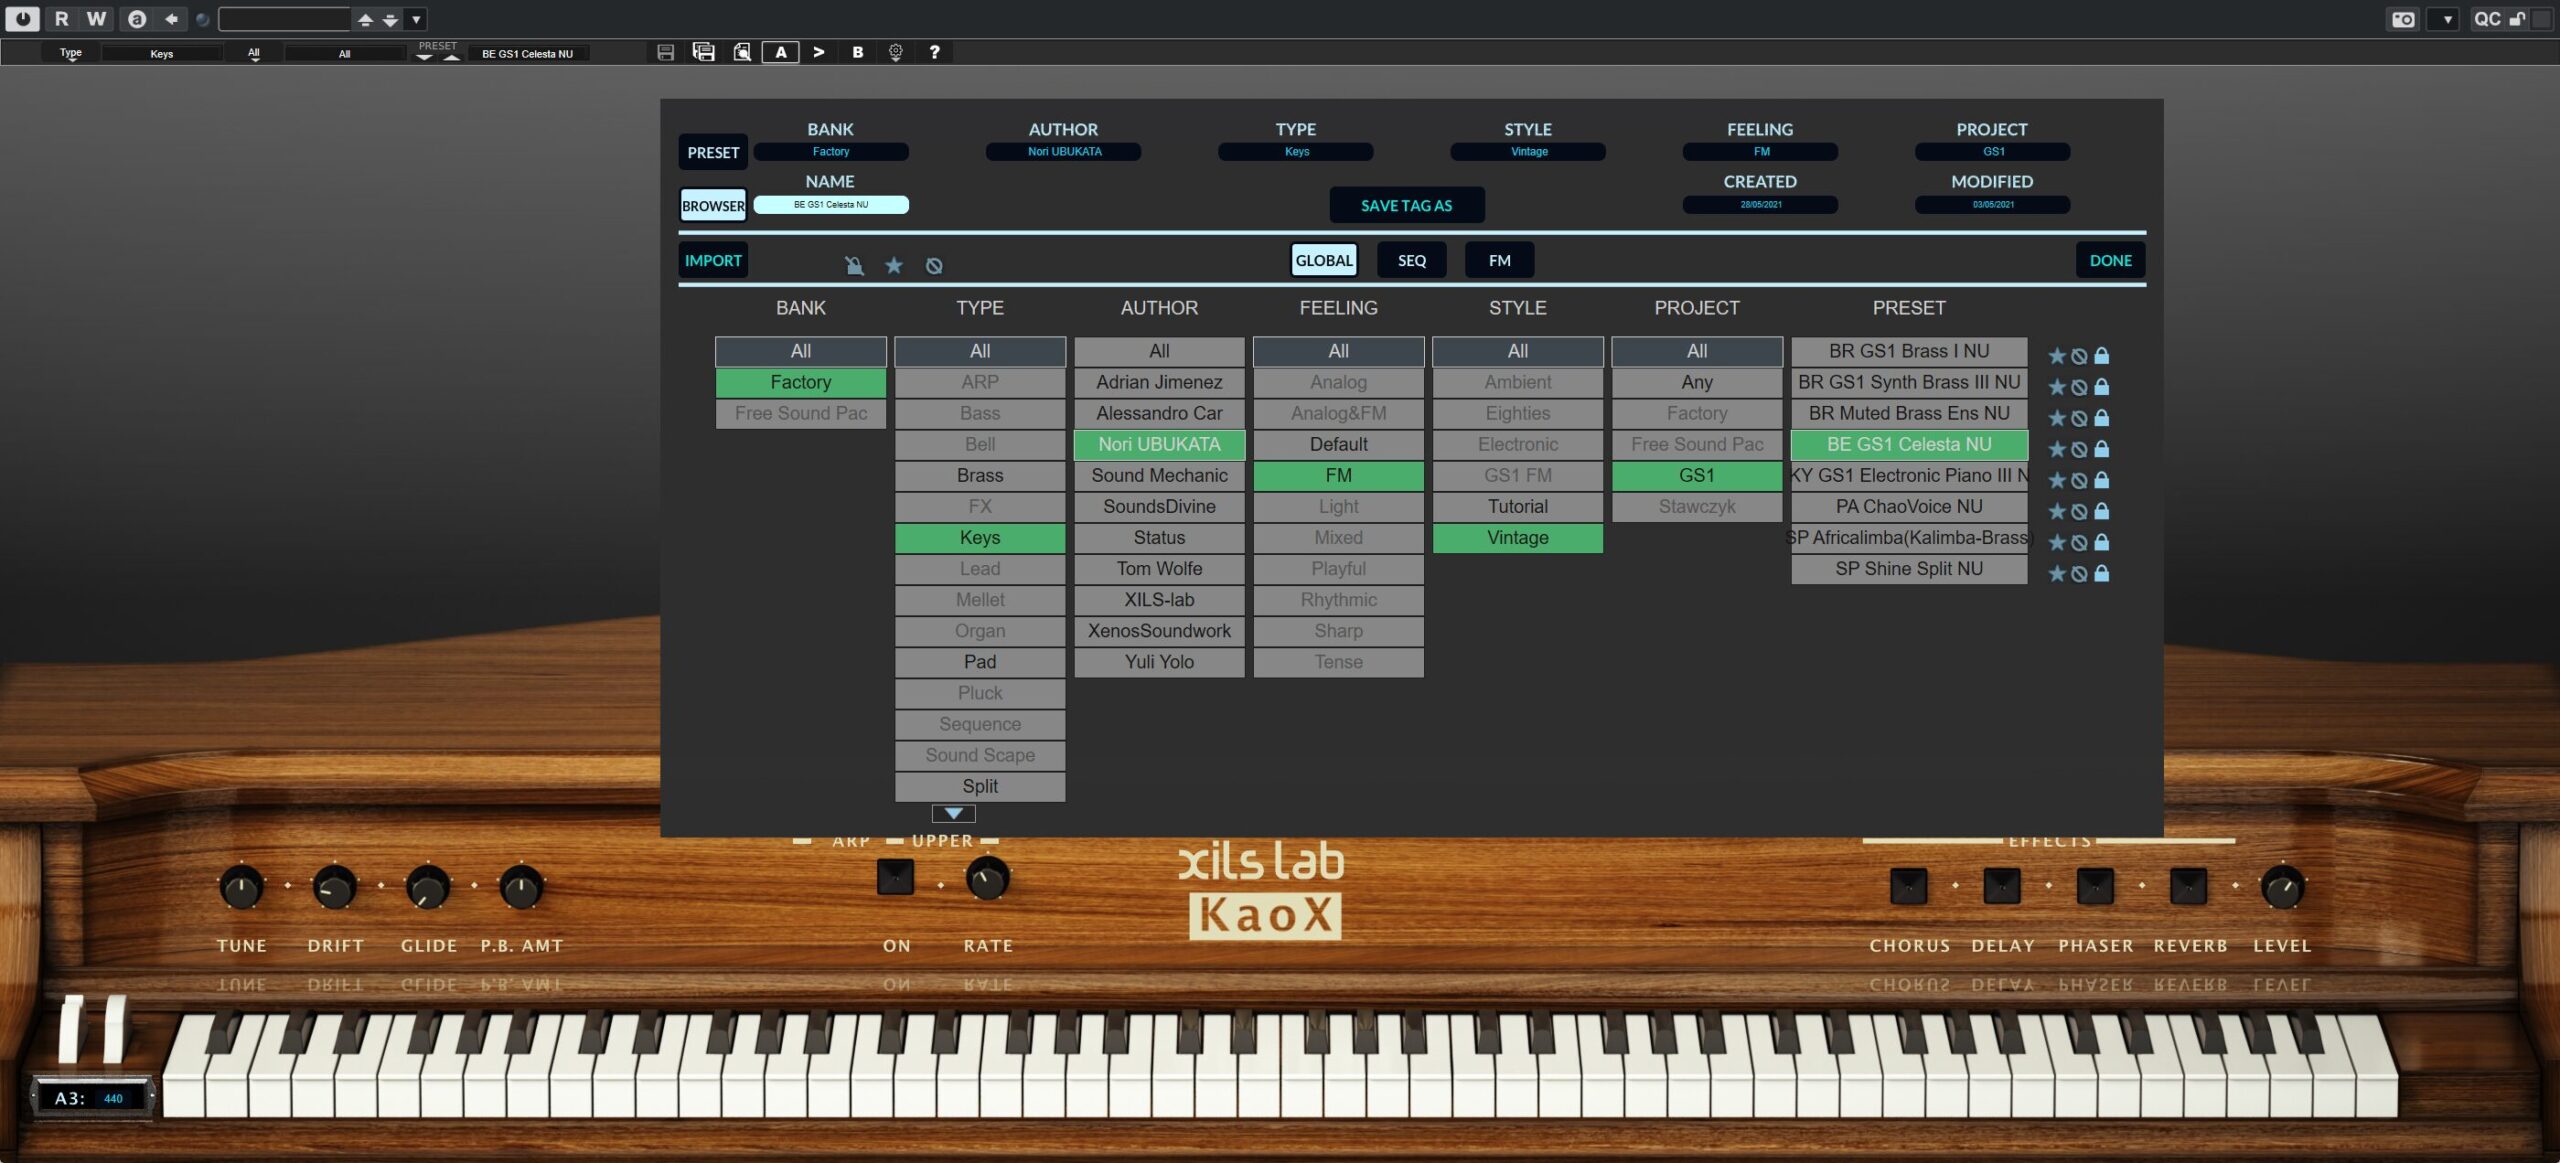Switch to the FM tab
This screenshot has height=1163, width=2560.
(1500, 261)
